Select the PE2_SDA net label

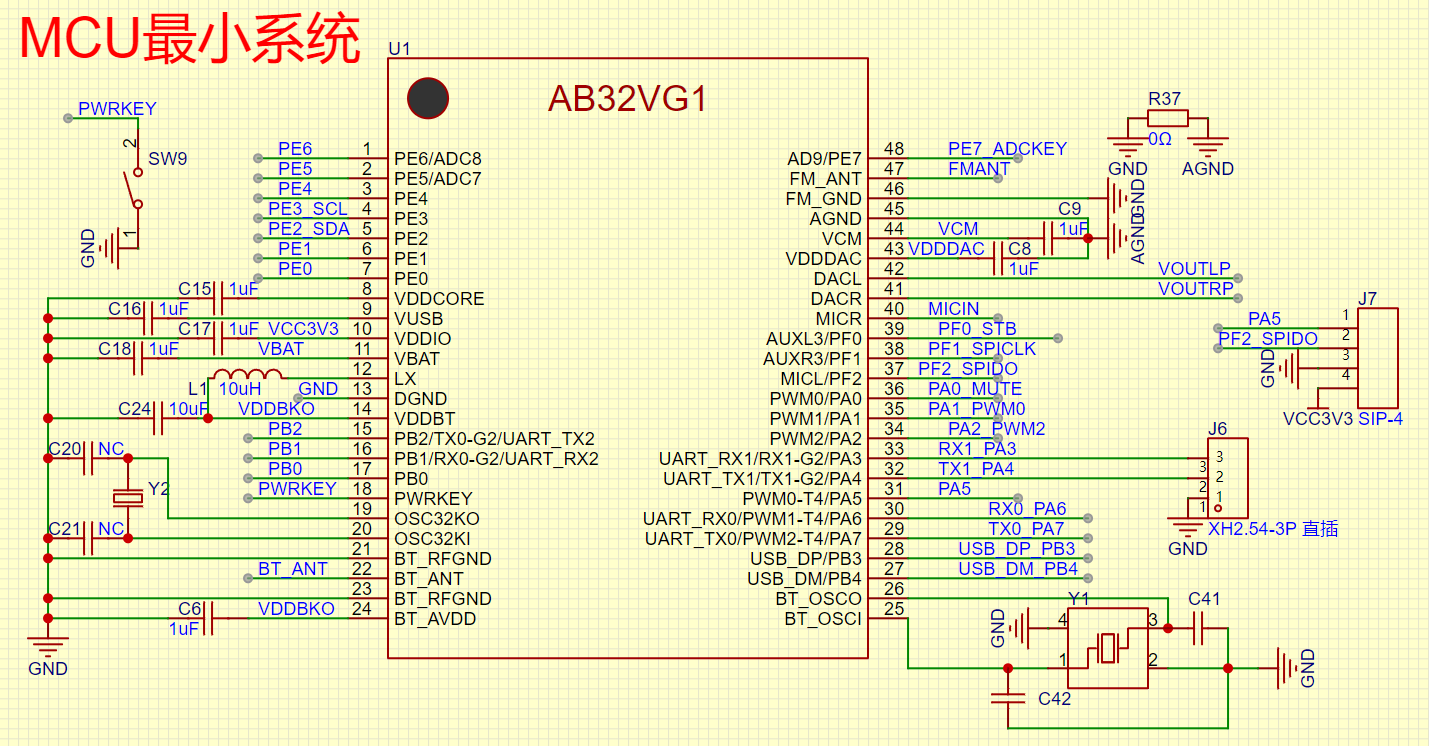click(x=309, y=228)
